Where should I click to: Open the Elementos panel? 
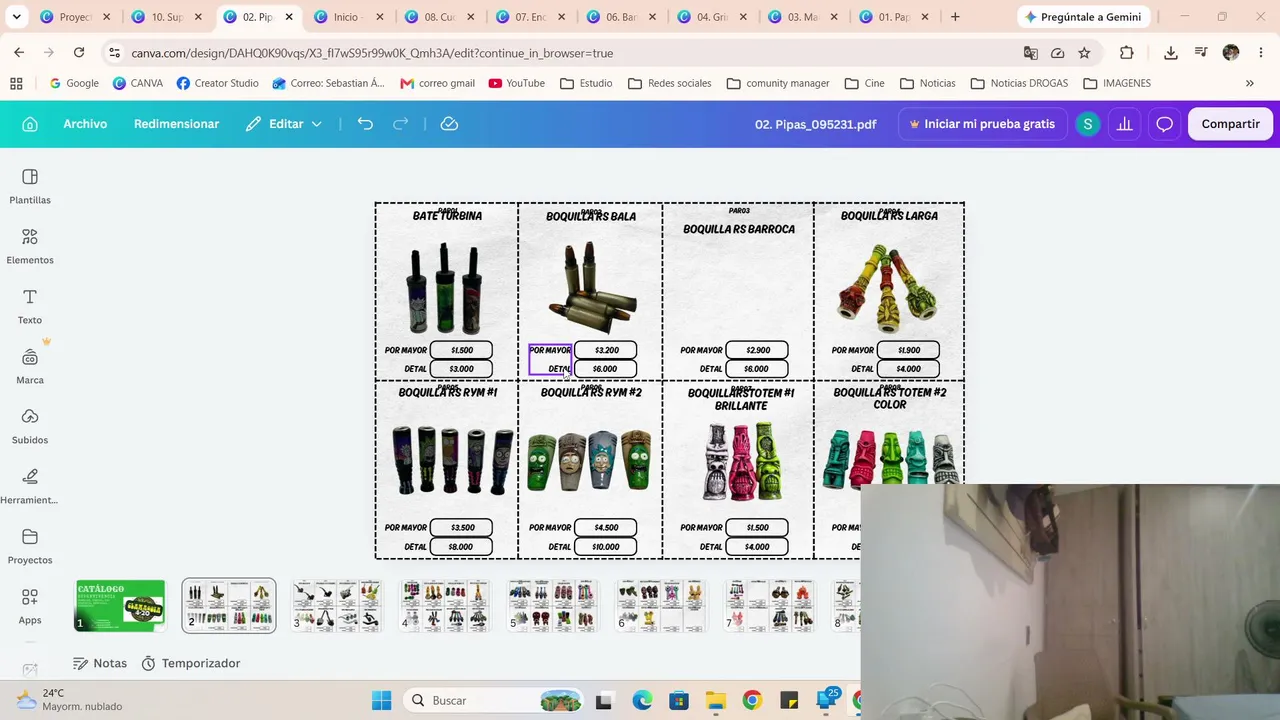[x=30, y=247]
